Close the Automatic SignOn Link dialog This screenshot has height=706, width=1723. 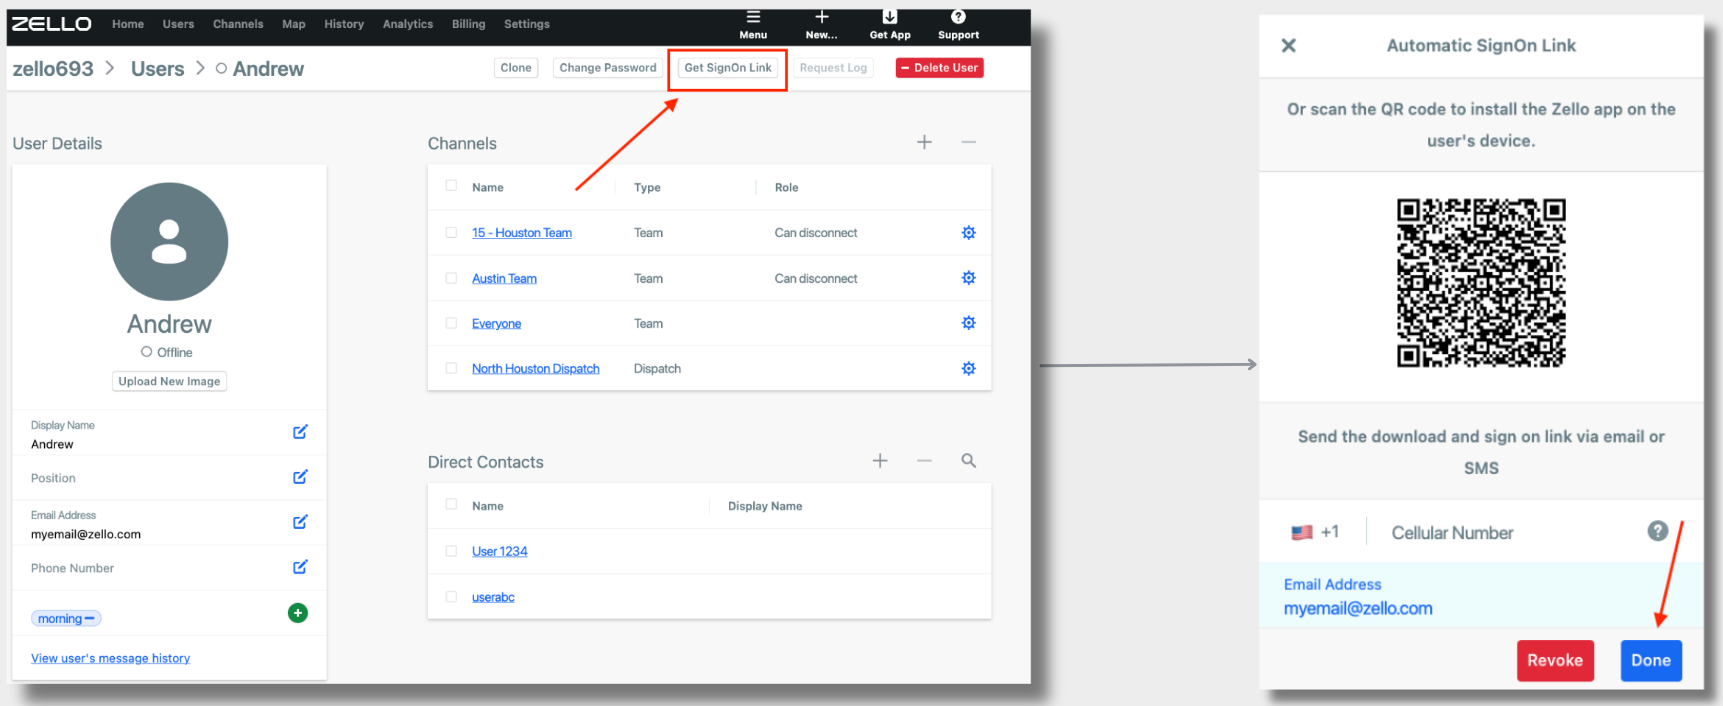[1289, 45]
